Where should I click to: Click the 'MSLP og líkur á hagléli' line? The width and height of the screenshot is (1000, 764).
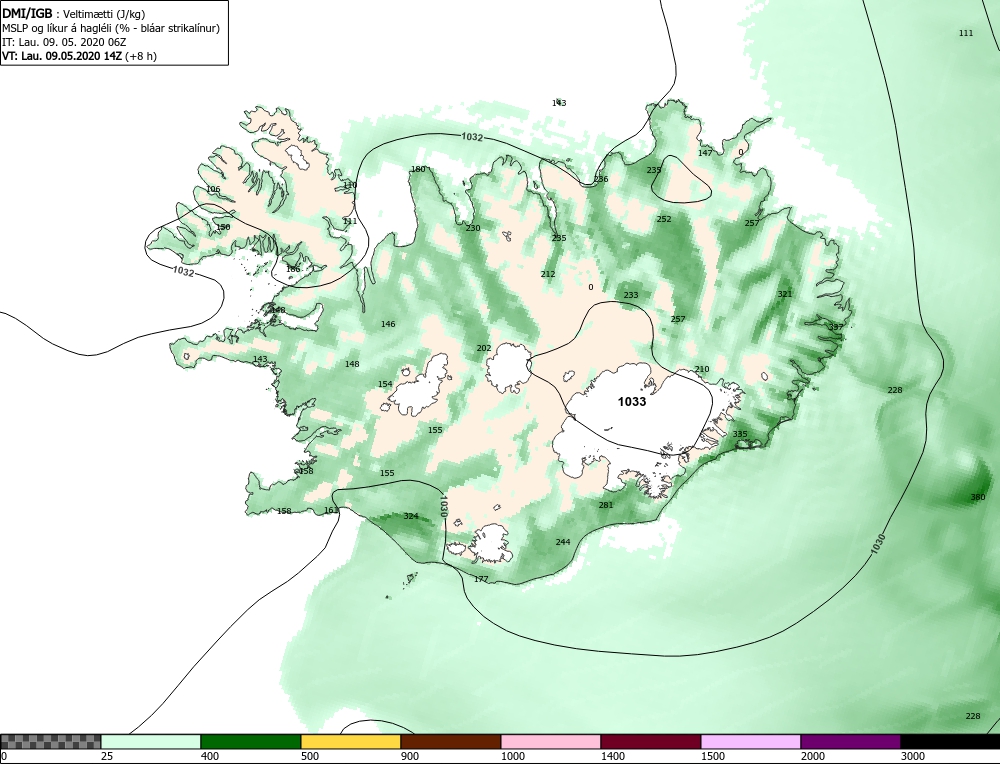111,28
